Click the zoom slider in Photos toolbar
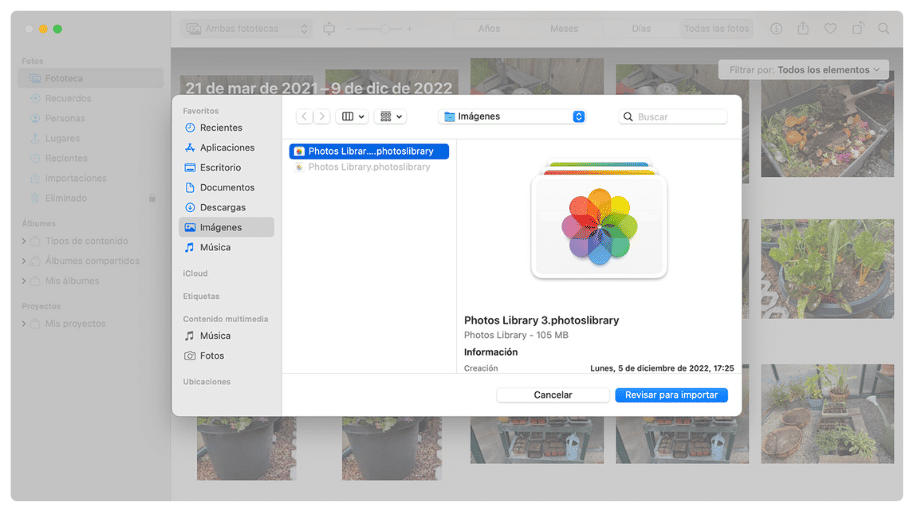The width and height of the screenshot is (914, 509). (379, 29)
